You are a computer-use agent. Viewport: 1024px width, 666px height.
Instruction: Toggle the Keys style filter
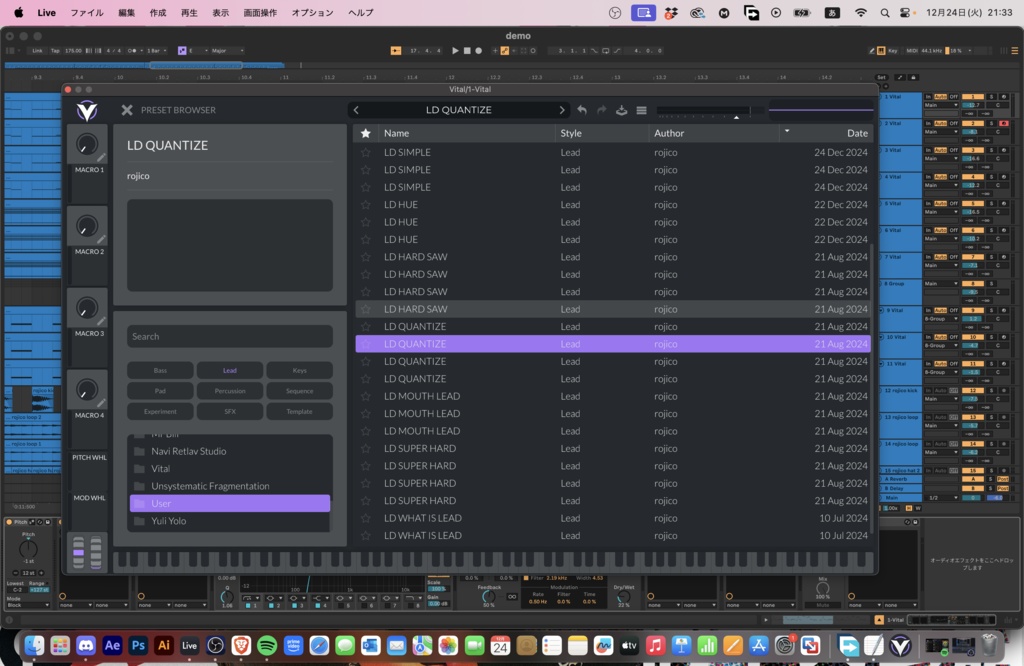(300, 370)
